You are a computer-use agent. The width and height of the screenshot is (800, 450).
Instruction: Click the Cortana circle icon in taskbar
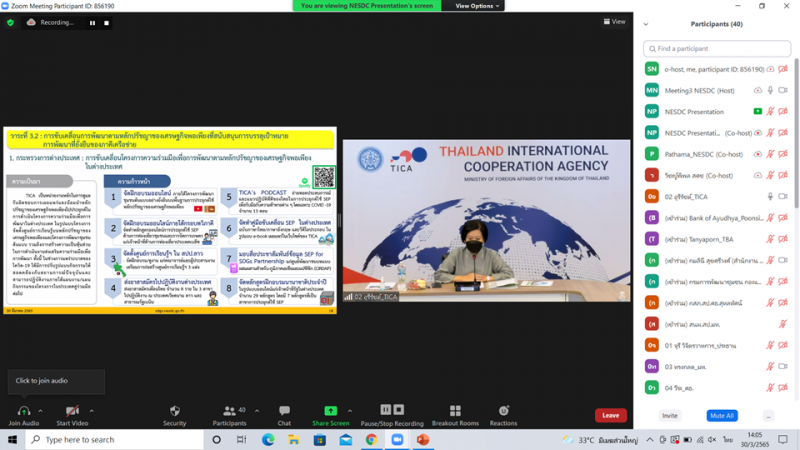(x=216, y=439)
